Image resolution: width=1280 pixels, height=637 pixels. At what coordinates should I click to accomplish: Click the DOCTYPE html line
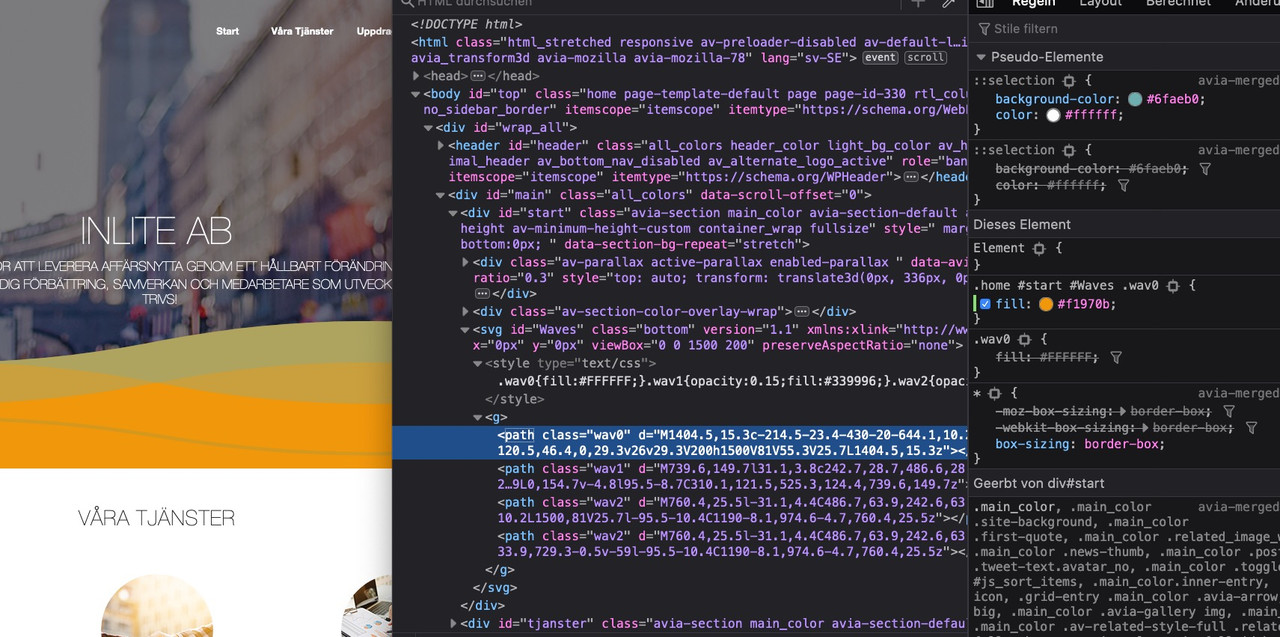(x=466, y=24)
